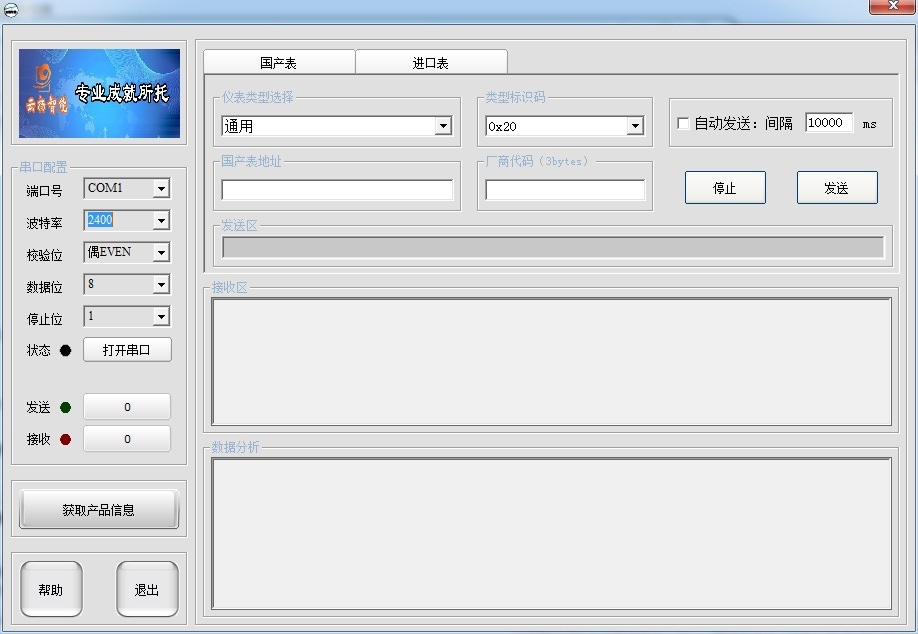
Task: Click the company logo banner image
Action: [100, 93]
